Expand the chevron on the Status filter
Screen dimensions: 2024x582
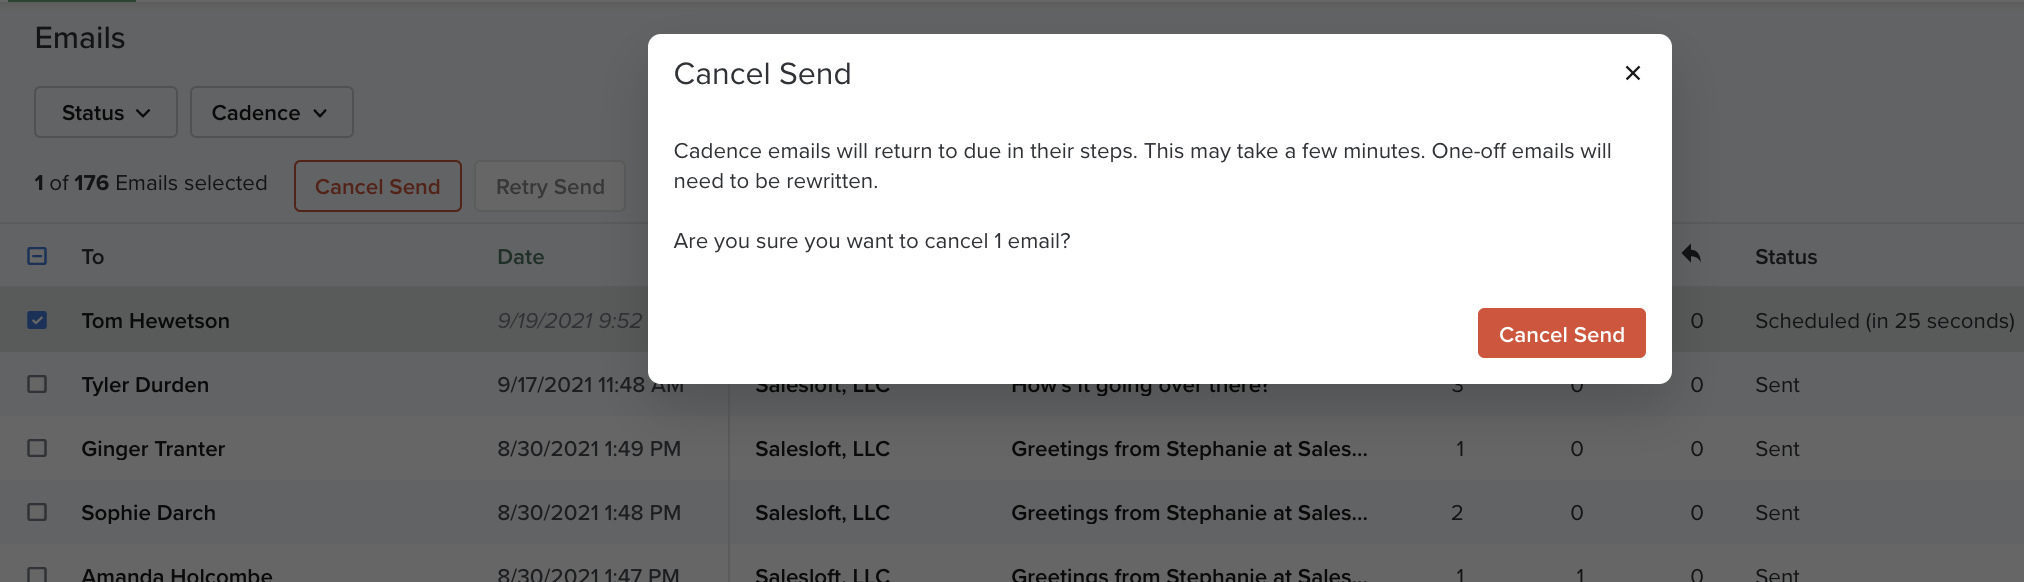coord(146,112)
